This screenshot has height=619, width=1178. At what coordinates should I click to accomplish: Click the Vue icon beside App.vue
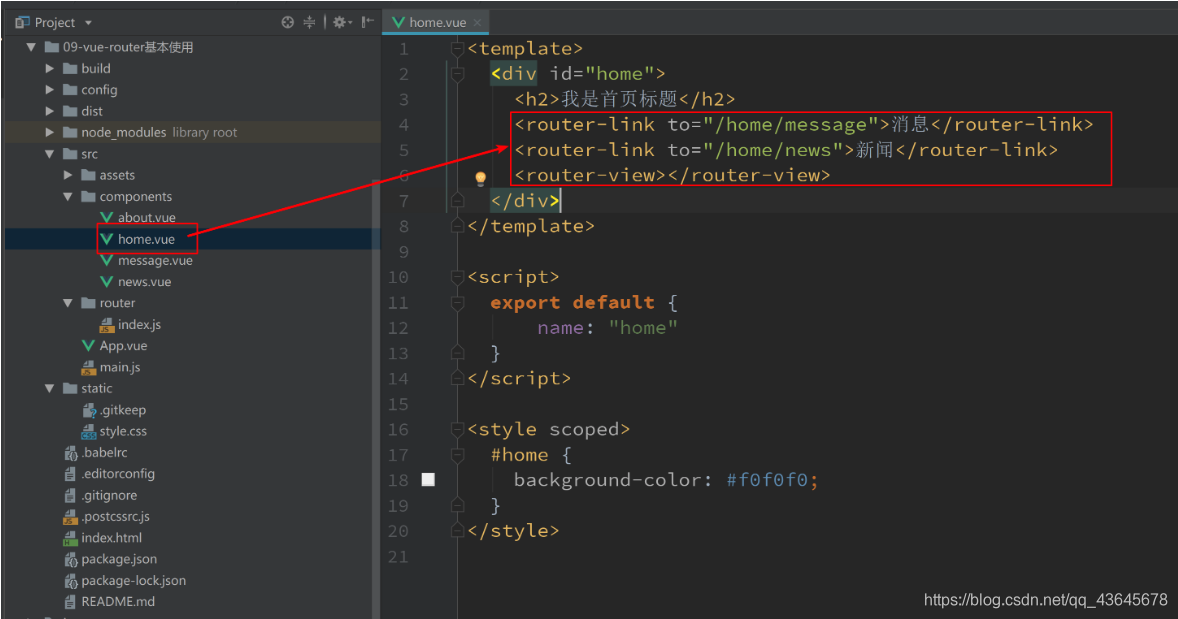pyautogui.click(x=89, y=346)
